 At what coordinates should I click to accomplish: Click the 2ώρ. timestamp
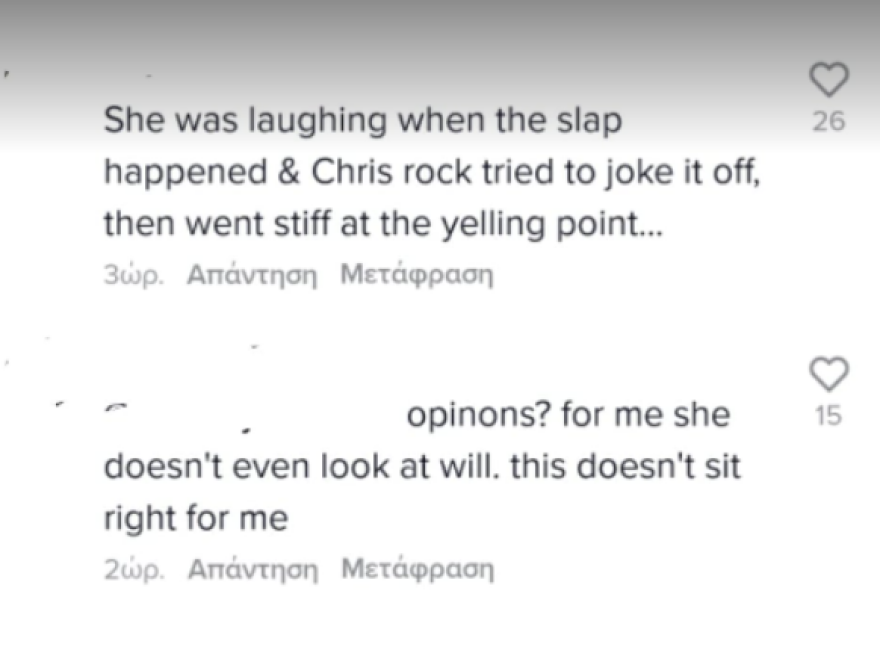[133, 569]
